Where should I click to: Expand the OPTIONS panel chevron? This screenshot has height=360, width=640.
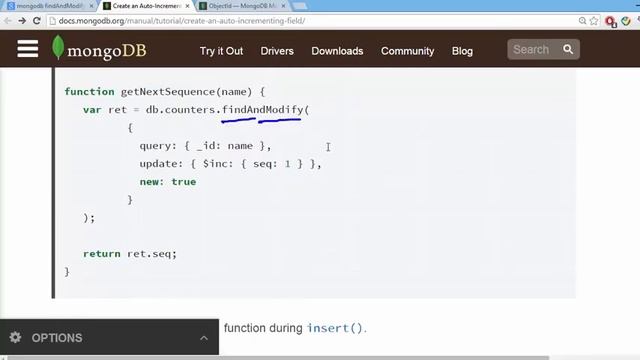coord(204,338)
